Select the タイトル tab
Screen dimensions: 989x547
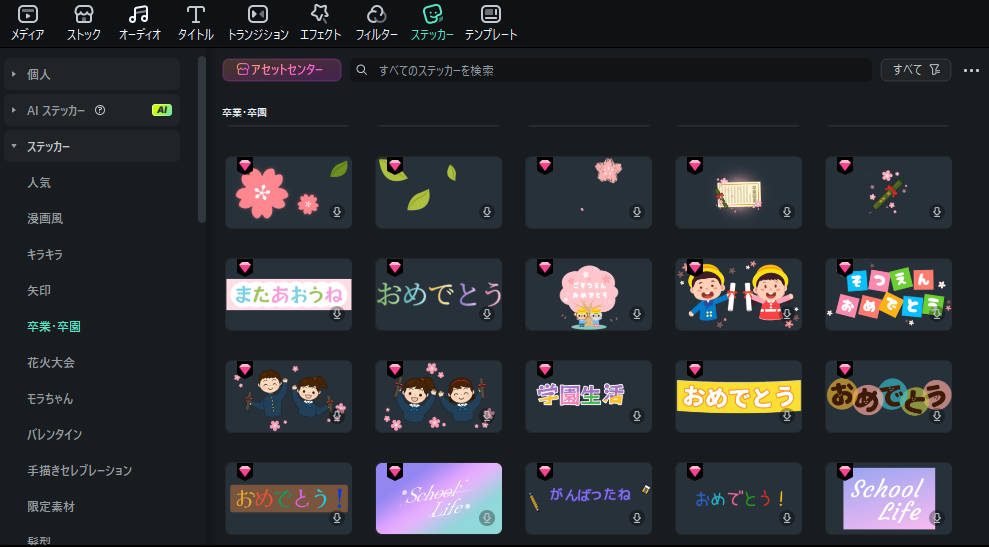tap(196, 23)
